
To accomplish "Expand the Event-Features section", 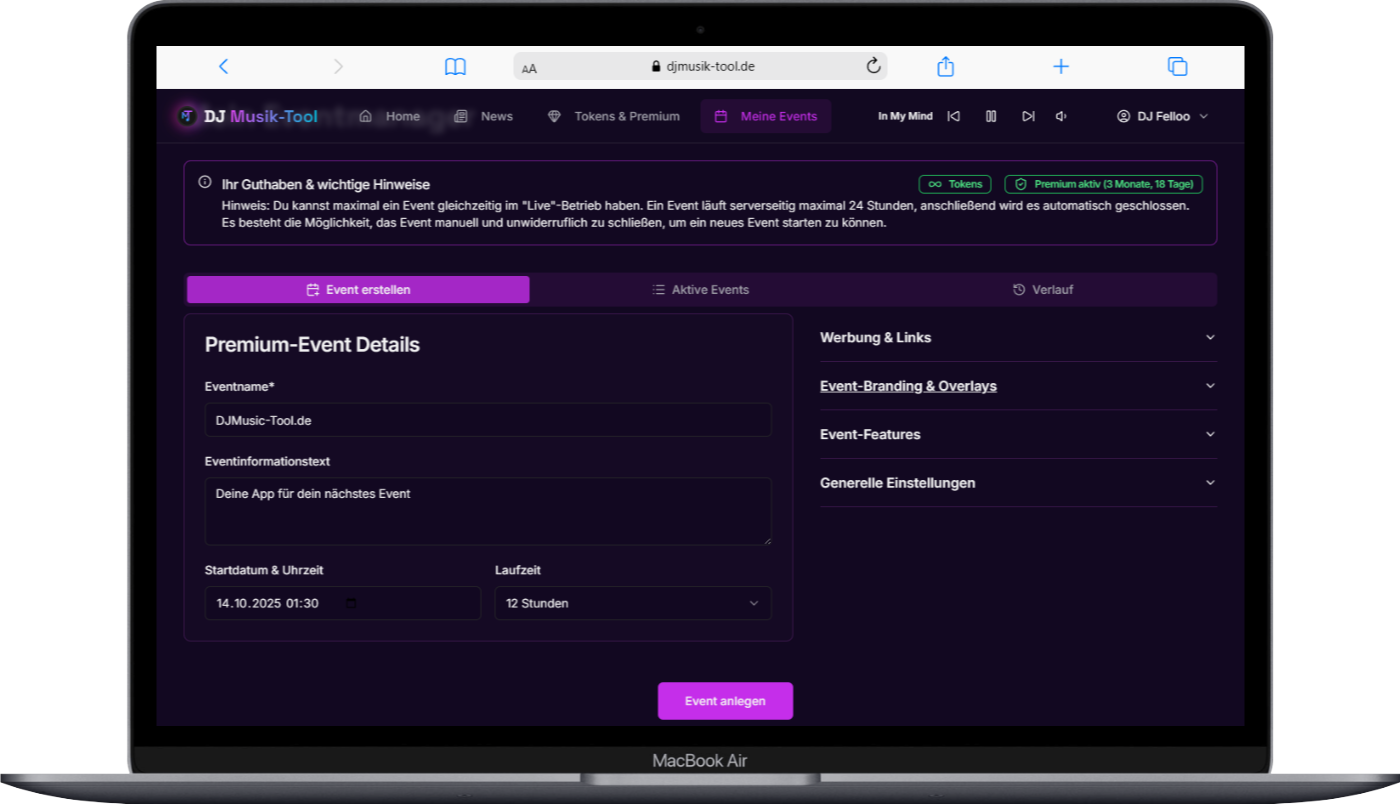I will click(1017, 435).
